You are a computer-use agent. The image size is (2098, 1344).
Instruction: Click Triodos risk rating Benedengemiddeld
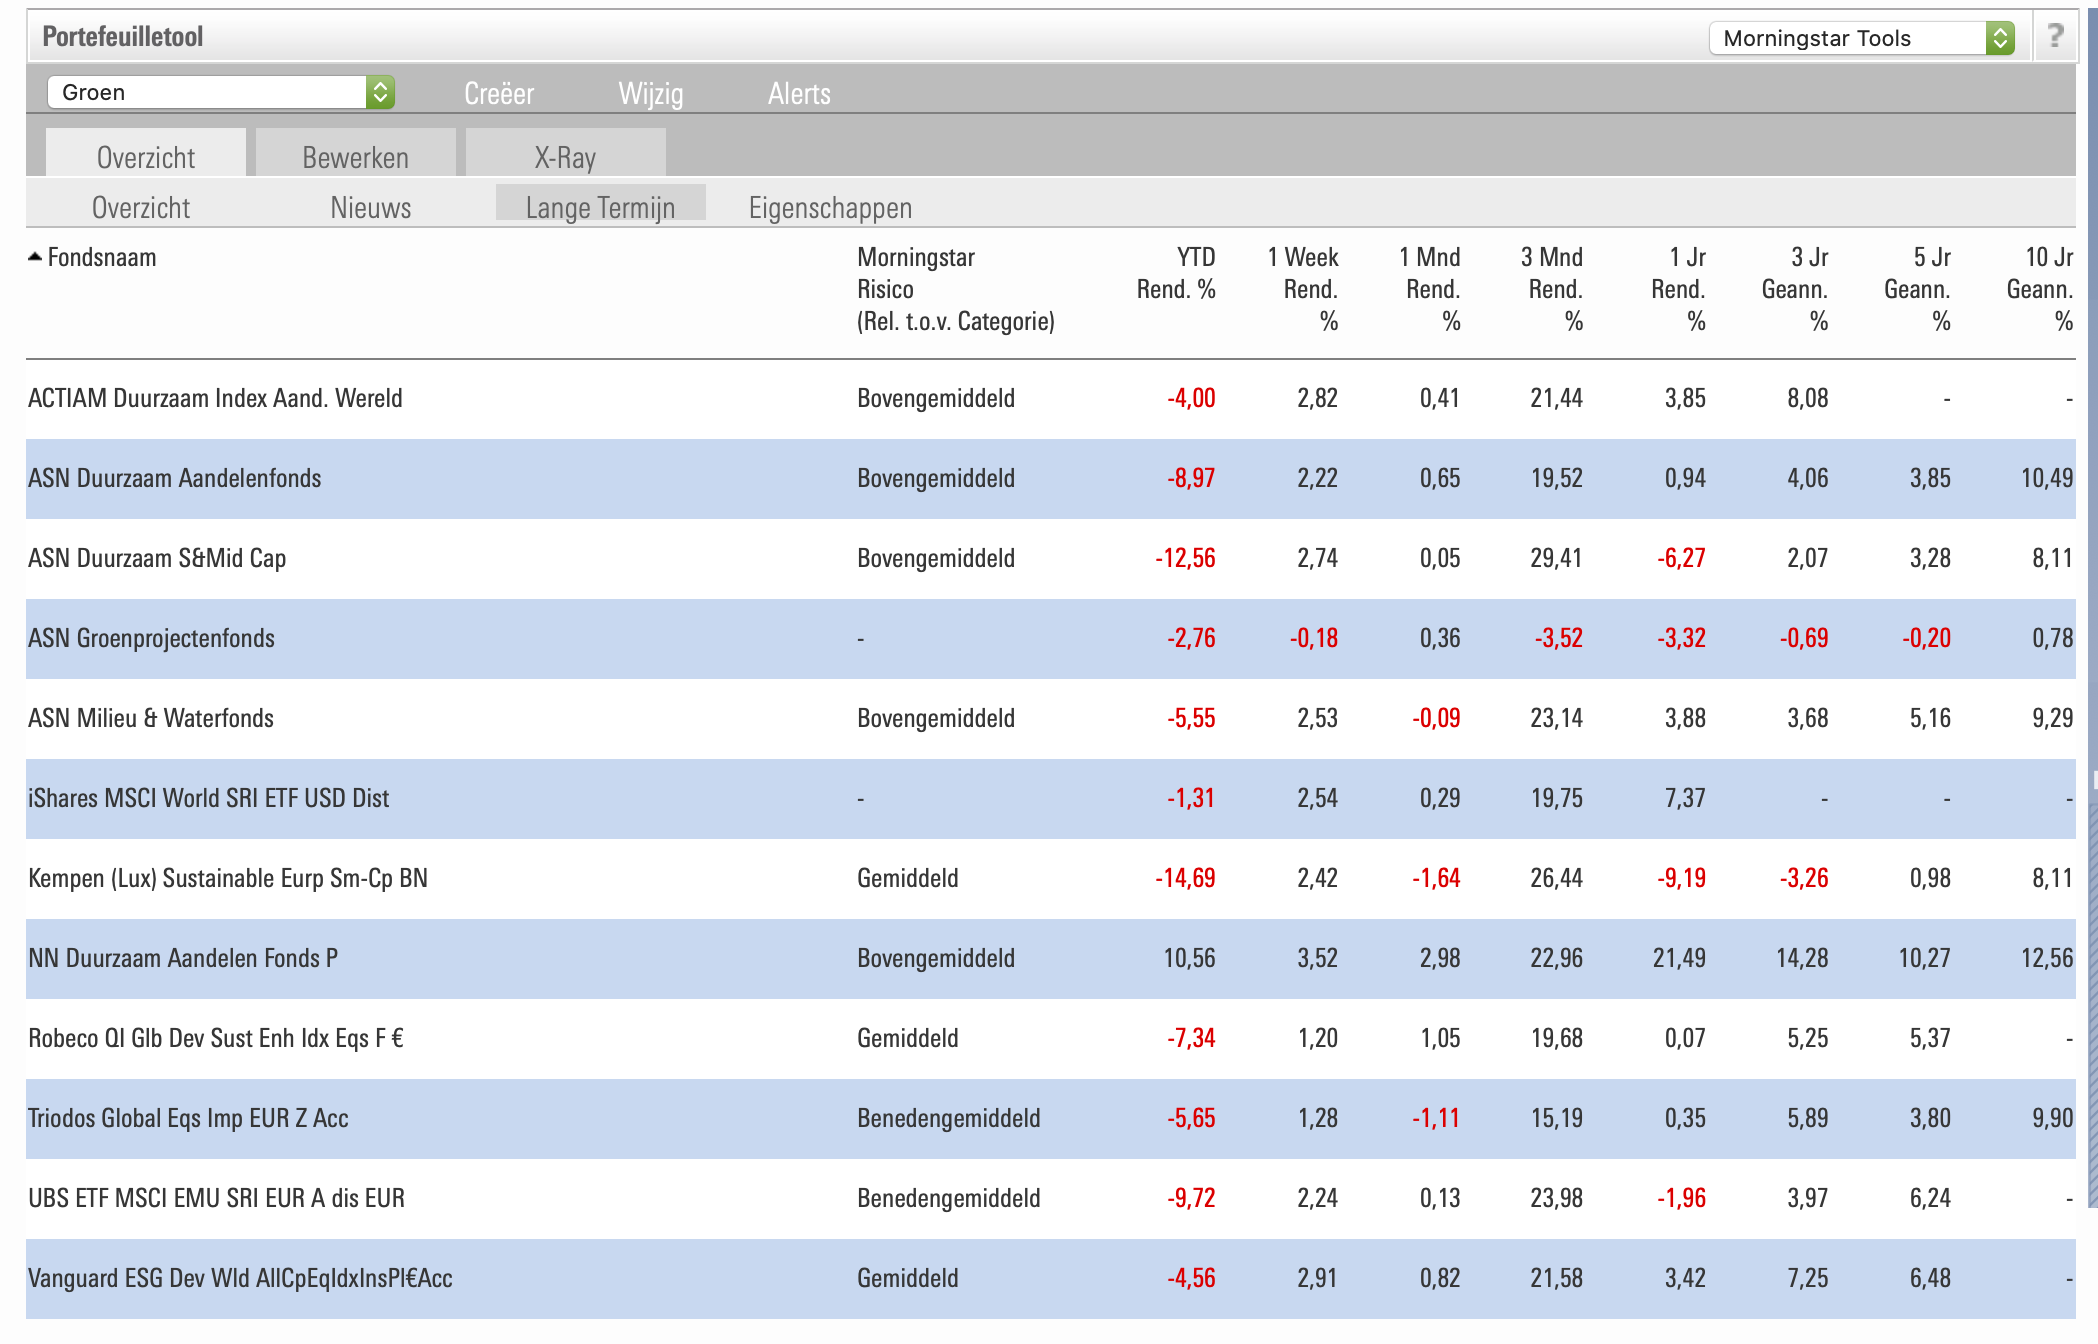[949, 1118]
